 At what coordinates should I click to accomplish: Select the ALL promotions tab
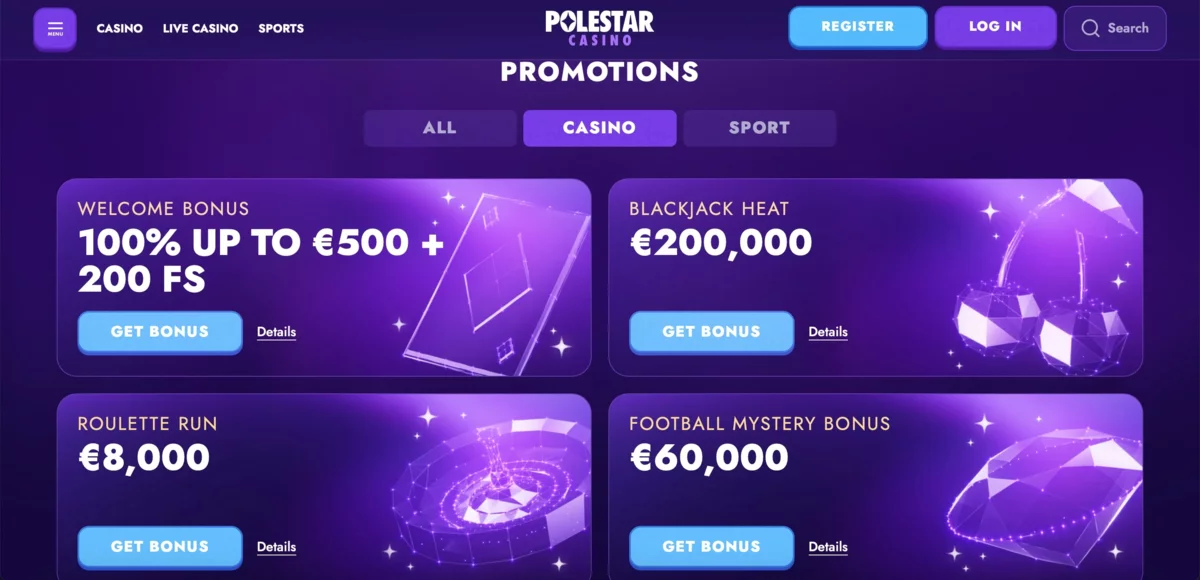pyautogui.click(x=440, y=128)
